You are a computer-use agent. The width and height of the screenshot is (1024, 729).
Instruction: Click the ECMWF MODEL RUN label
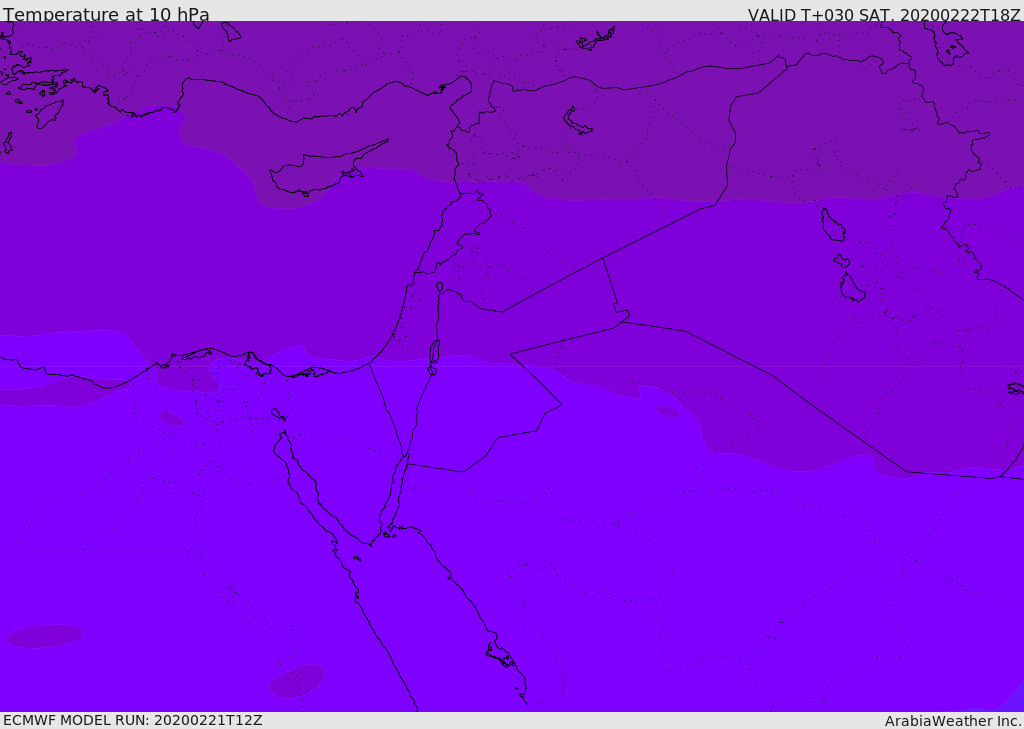[x=132, y=720]
